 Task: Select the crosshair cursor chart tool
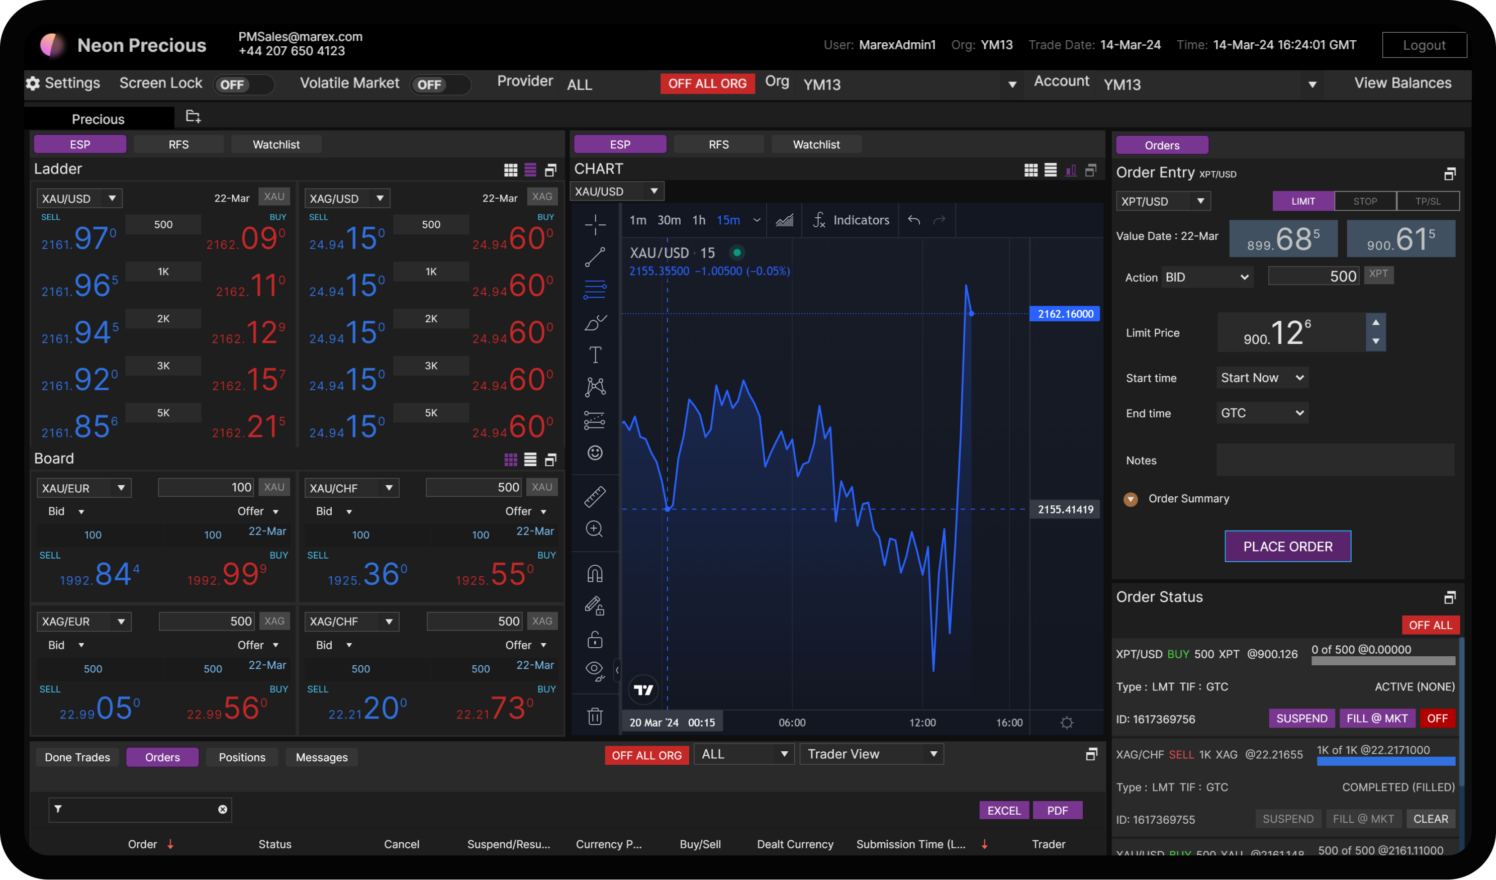click(x=595, y=225)
